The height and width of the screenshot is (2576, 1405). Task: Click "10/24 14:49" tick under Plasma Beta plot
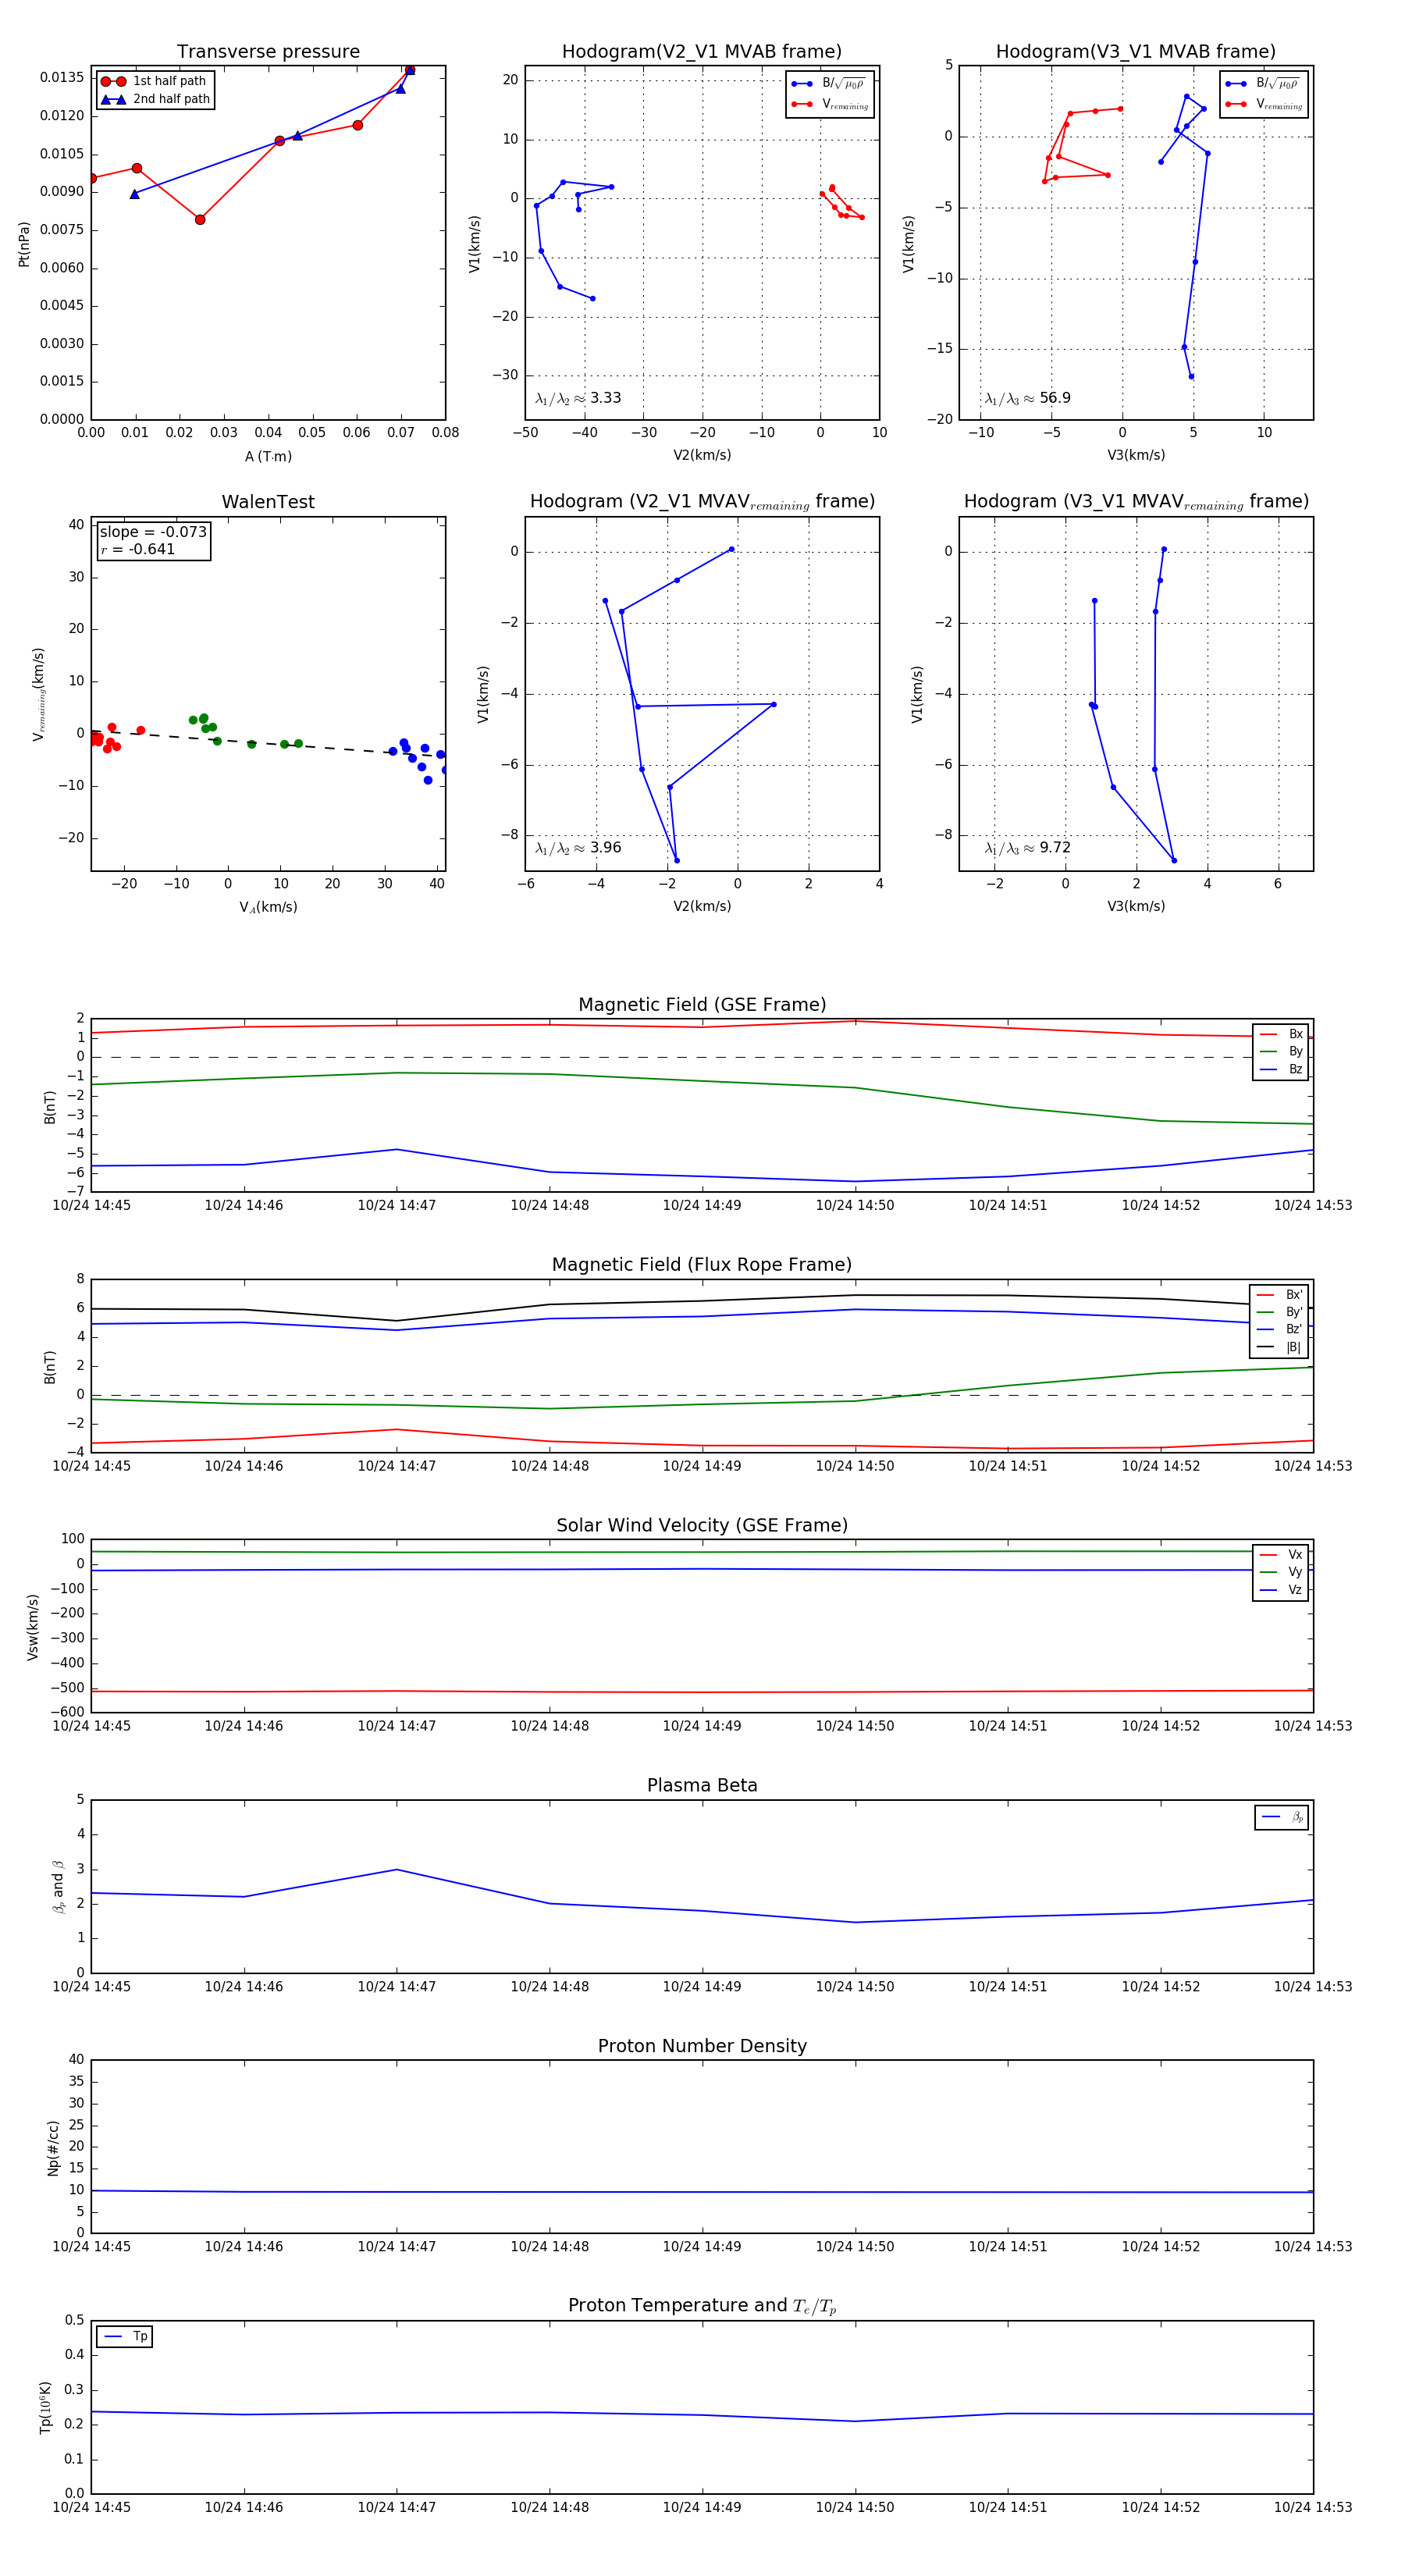(x=702, y=1987)
